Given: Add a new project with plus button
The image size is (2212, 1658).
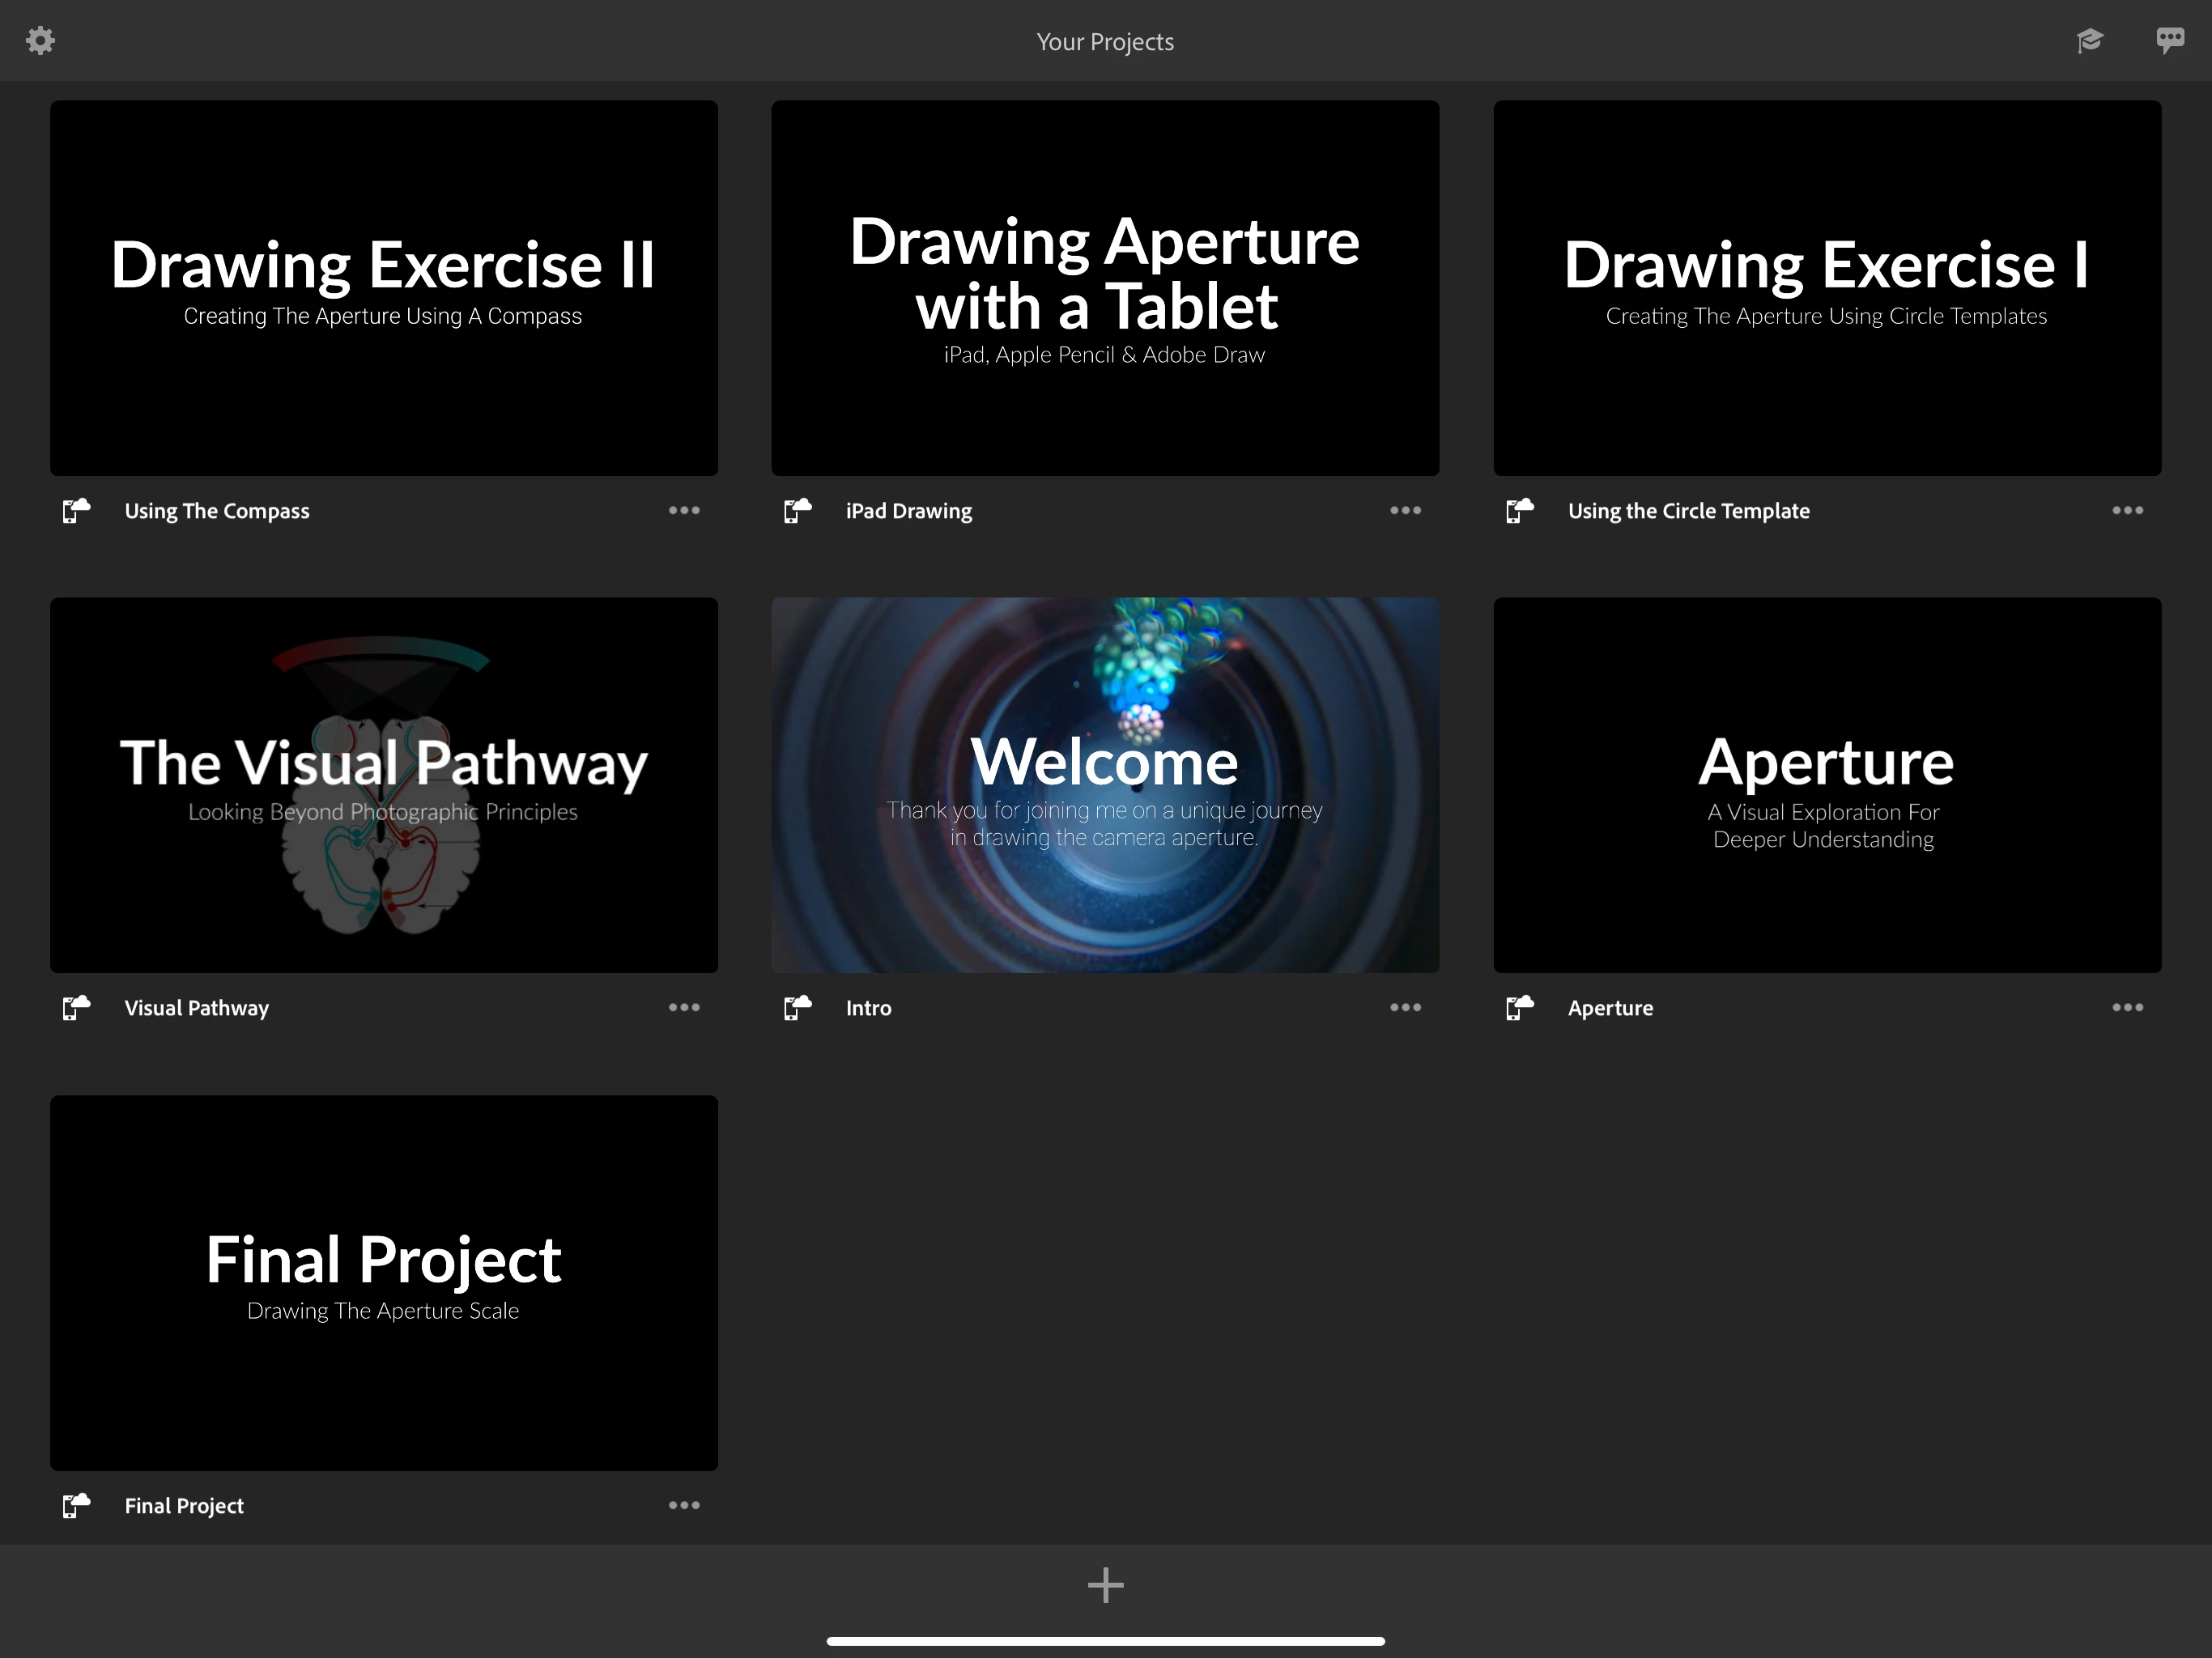Looking at the screenshot, I should pos(1105,1586).
